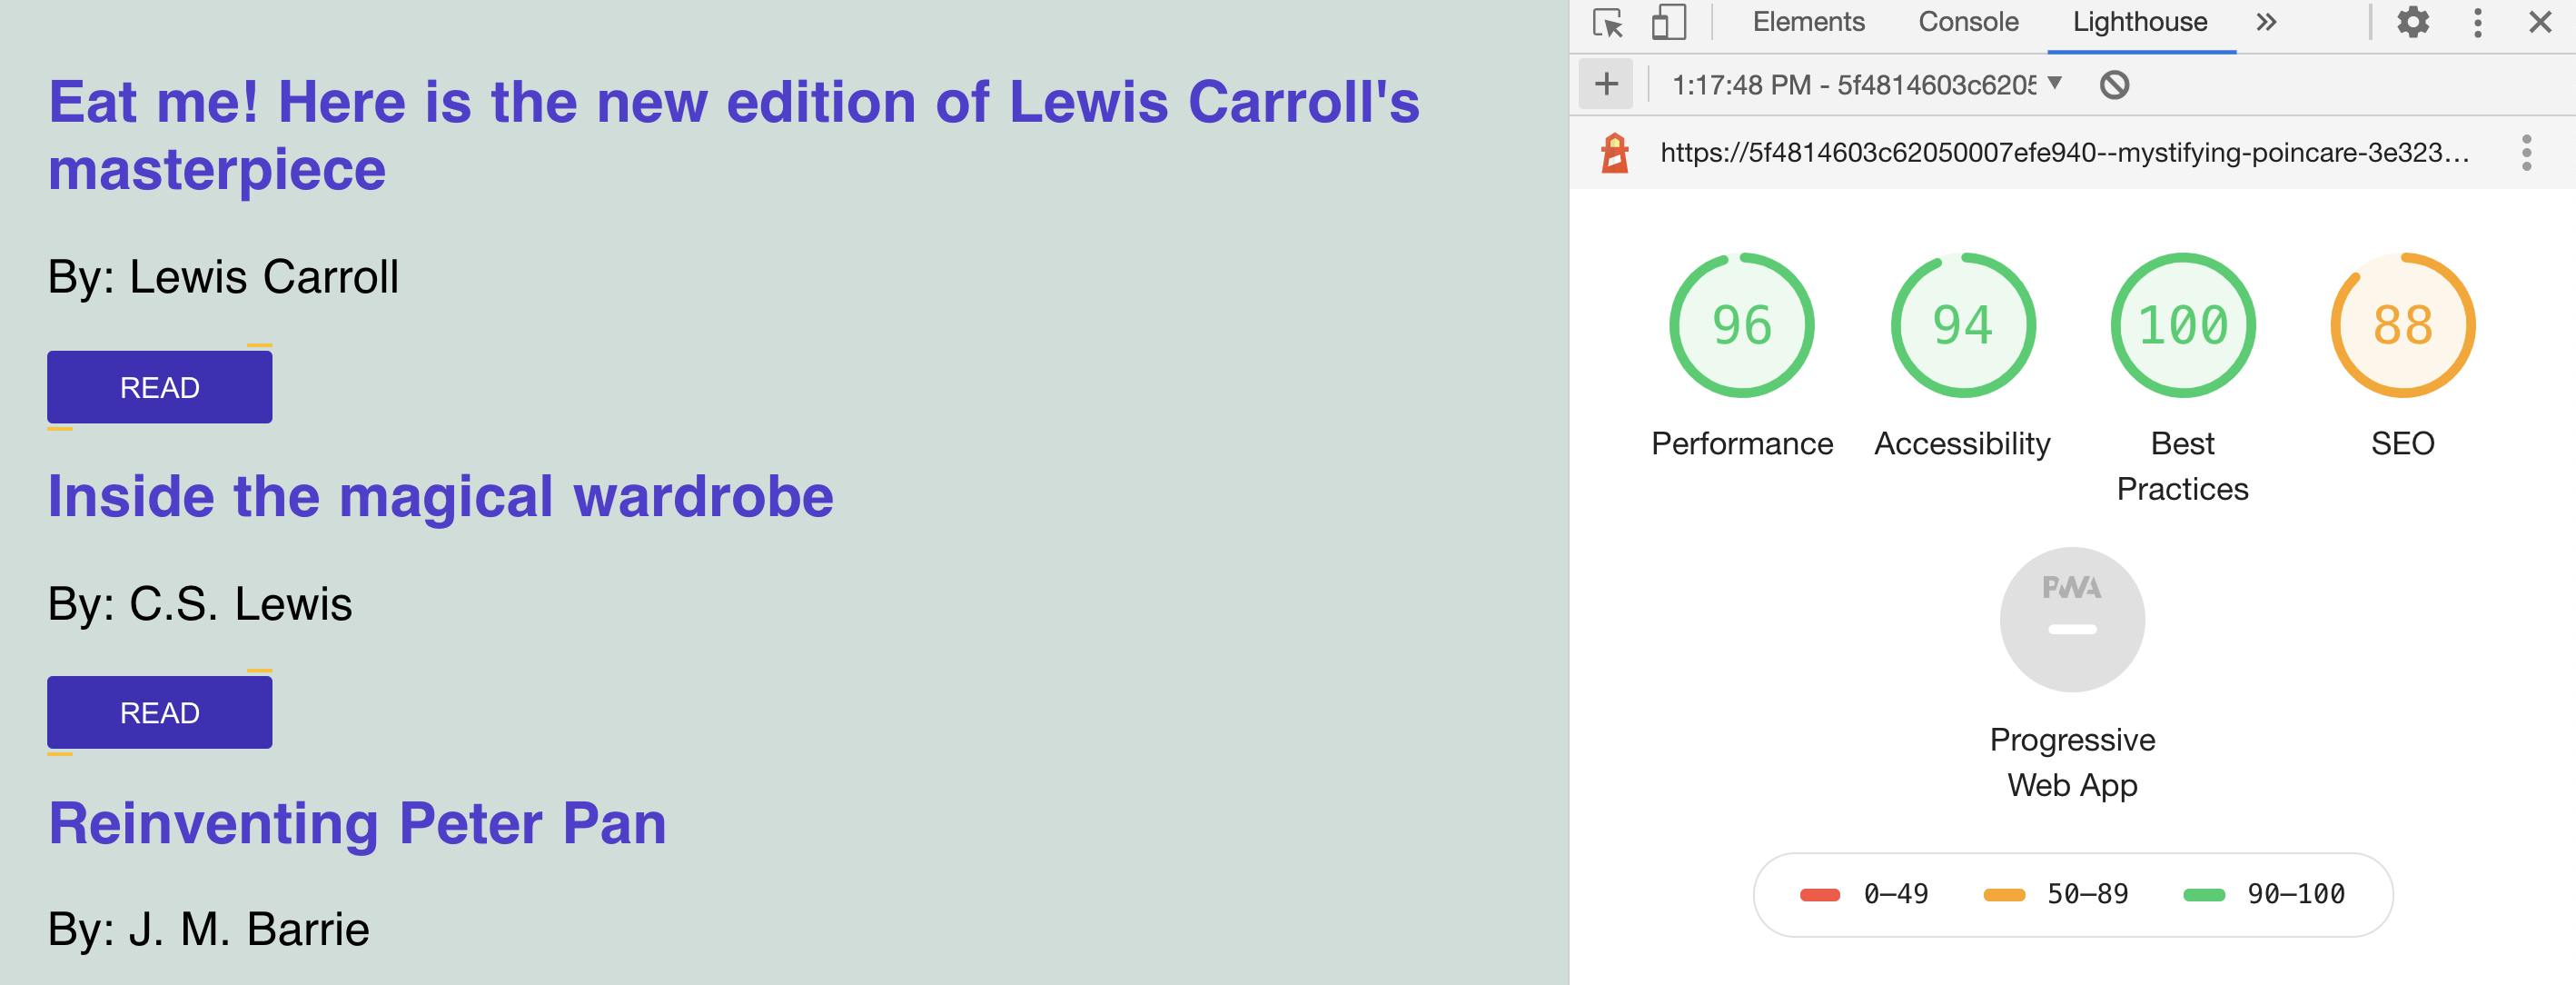Open Lighthouse report tools three-dot menu

(2526, 153)
